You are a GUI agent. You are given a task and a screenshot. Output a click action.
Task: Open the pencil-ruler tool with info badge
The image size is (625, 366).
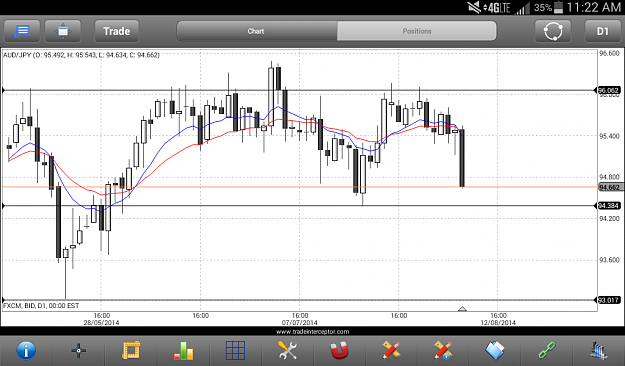(x=443, y=351)
